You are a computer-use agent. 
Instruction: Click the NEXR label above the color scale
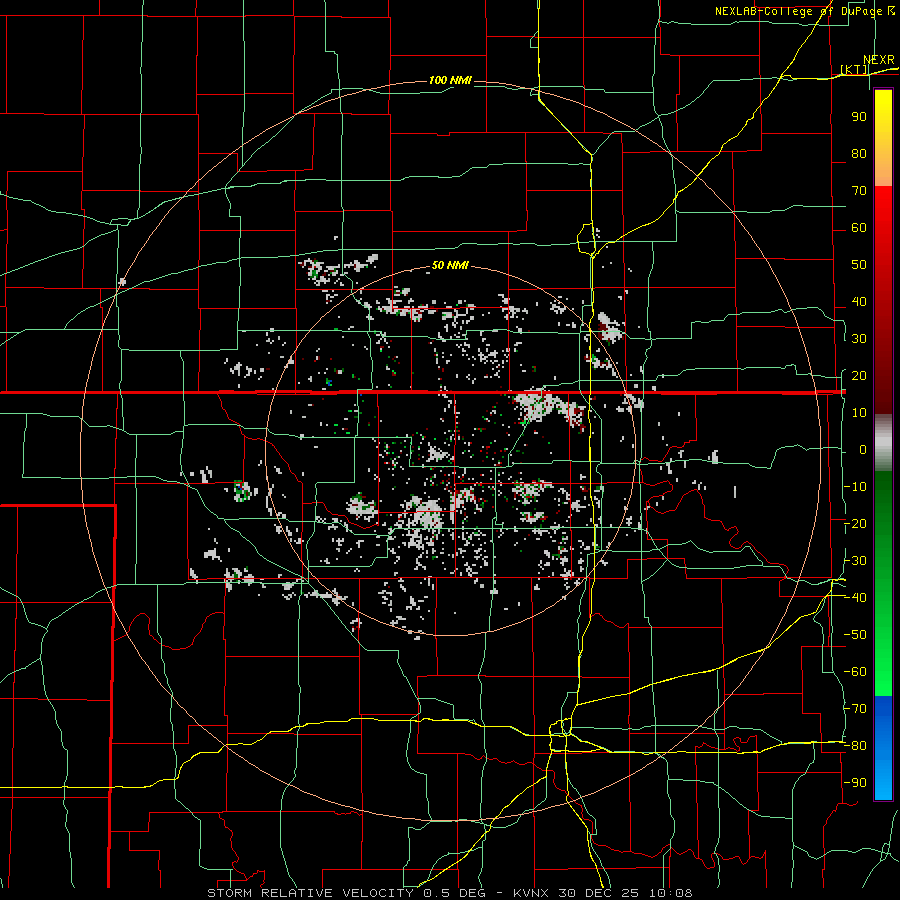tap(879, 60)
